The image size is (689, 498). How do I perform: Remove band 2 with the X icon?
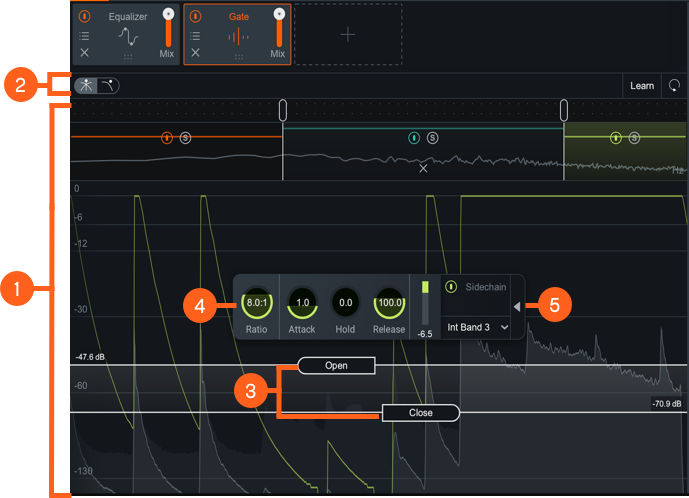tap(423, 168)
